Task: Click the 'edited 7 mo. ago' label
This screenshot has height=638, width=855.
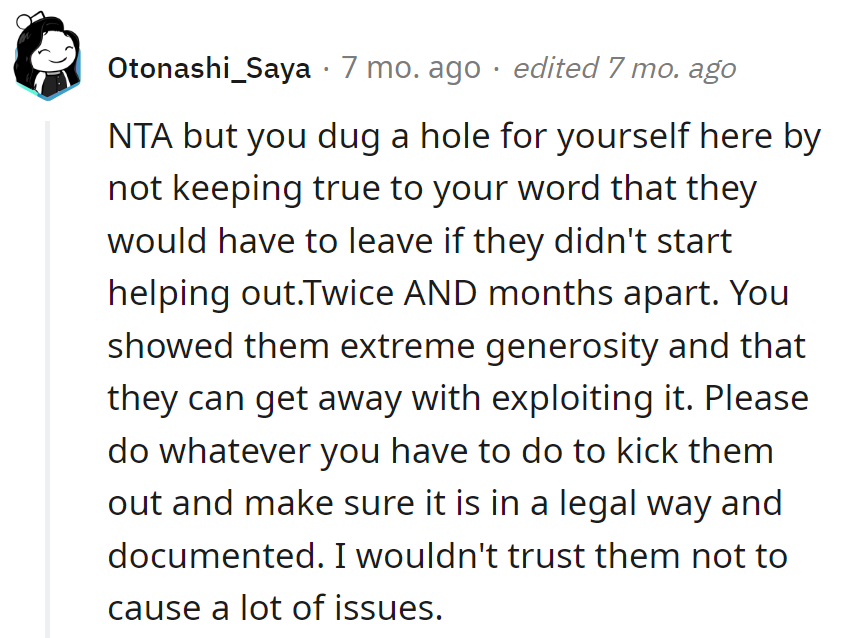Action: pos(624,68)
